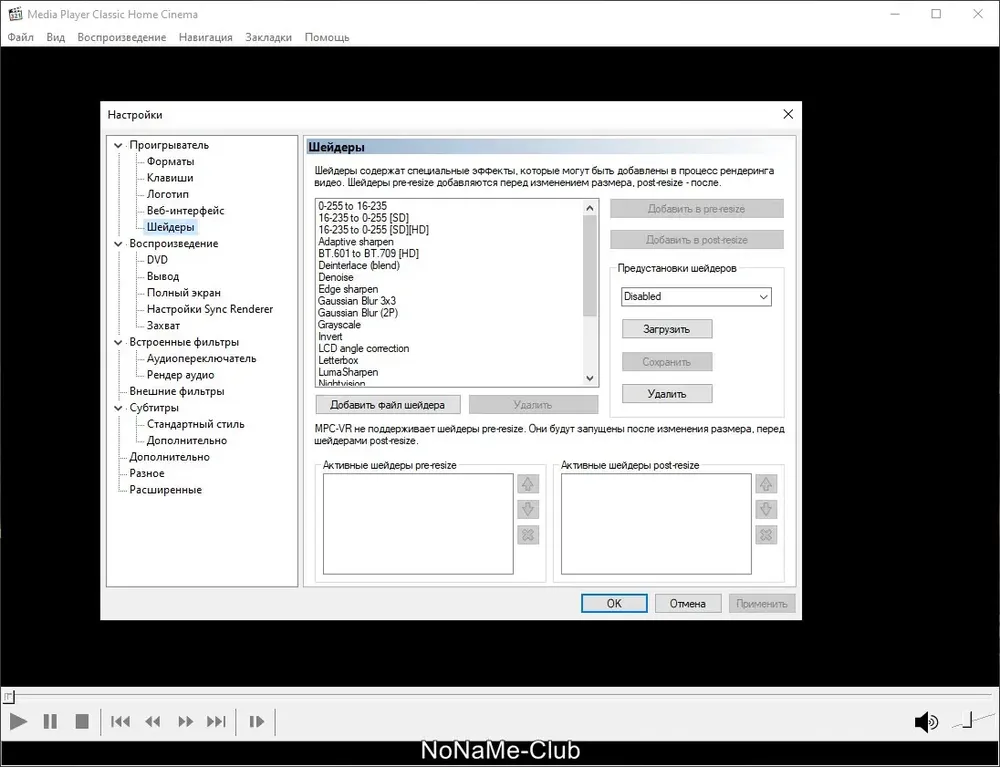Click the volume slider handle
This screenshot has width=1000, height=767.
(x=968, y=720)
